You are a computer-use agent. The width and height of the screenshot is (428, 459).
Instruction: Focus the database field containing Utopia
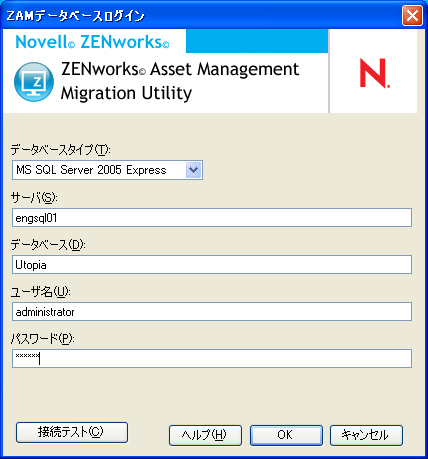tap(212, 265)
